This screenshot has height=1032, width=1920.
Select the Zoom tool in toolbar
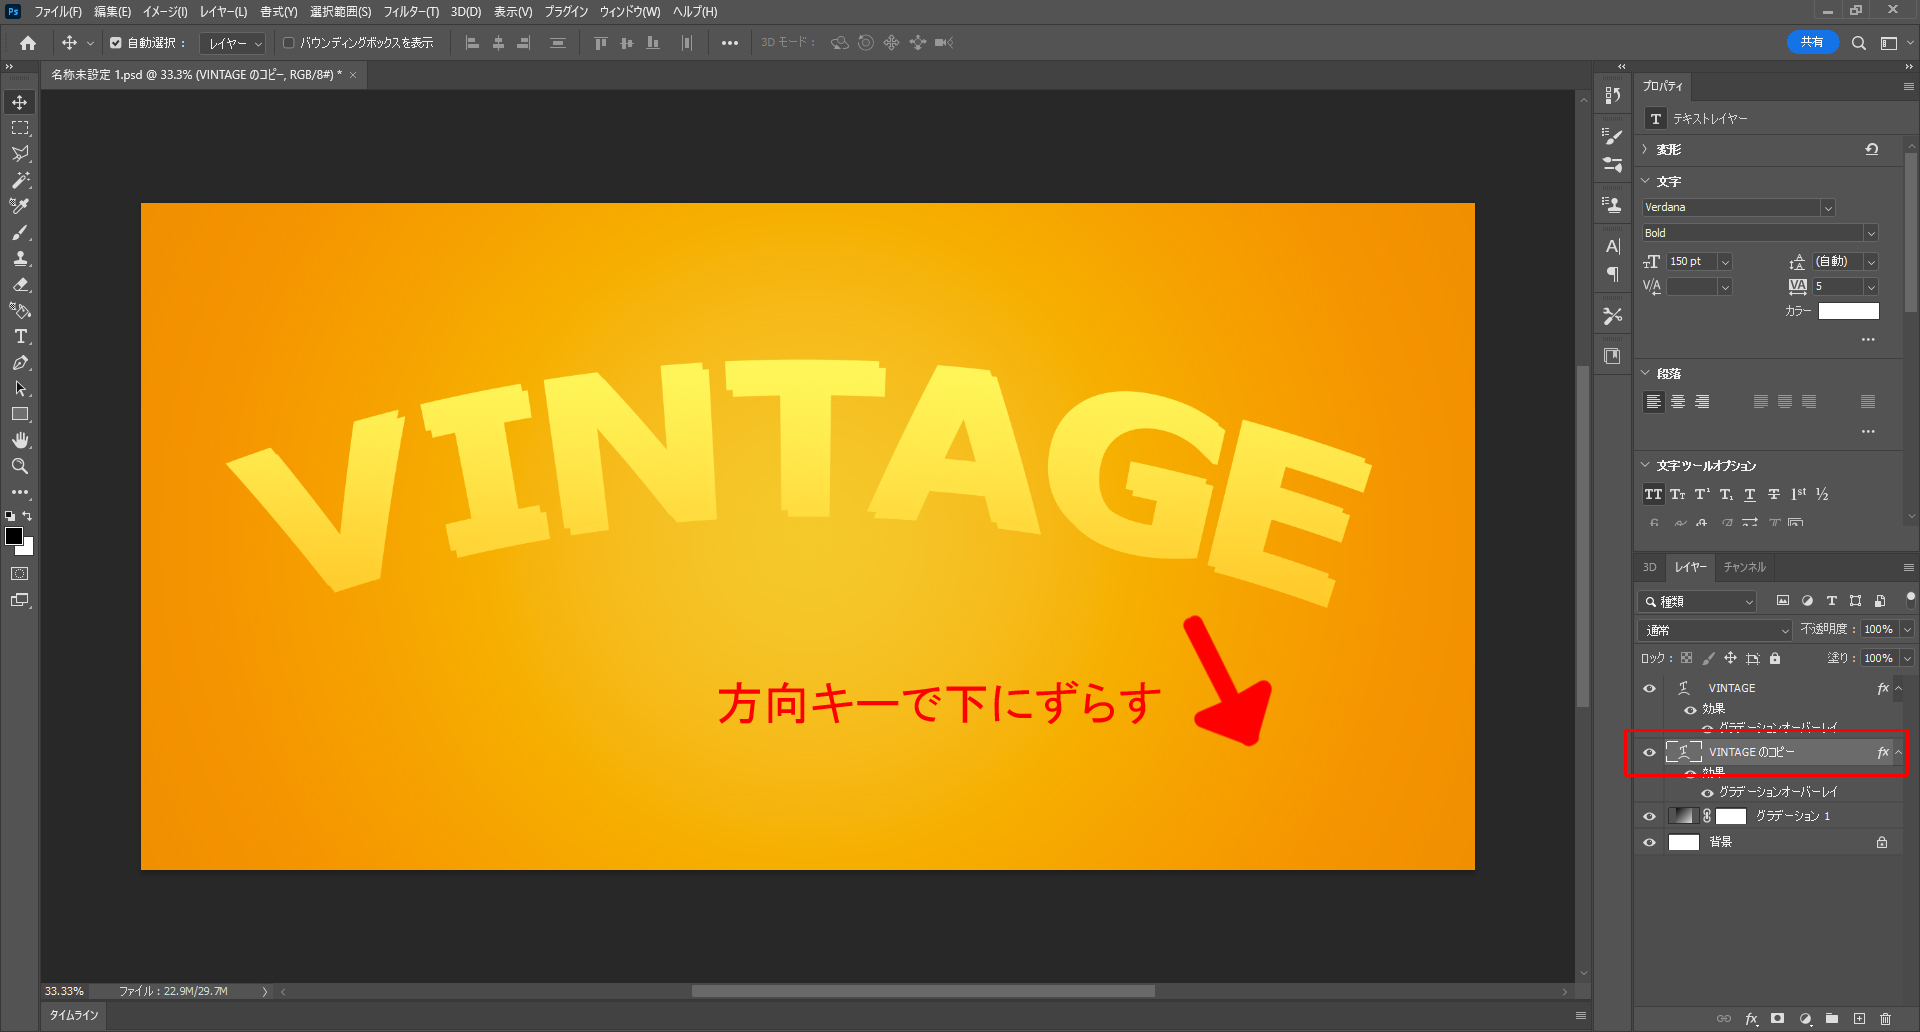click(x=20, y=466)
